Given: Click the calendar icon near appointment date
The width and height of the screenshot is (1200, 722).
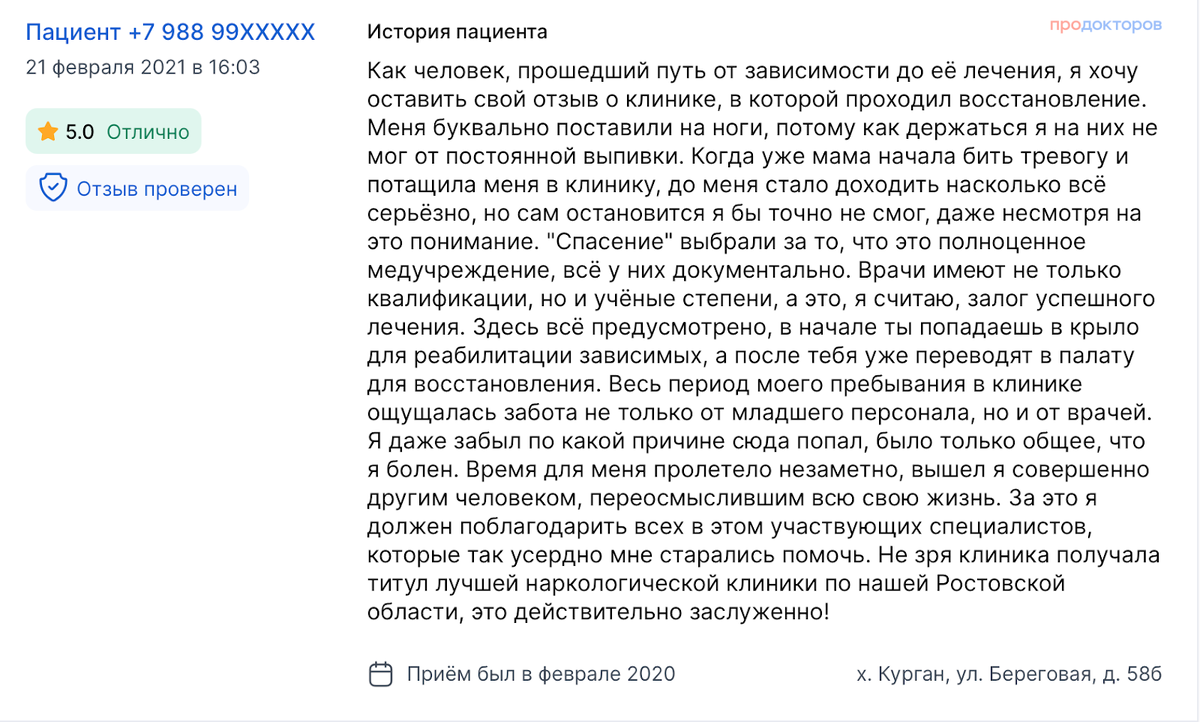Looking at the screenshot, I should [380, 674].
